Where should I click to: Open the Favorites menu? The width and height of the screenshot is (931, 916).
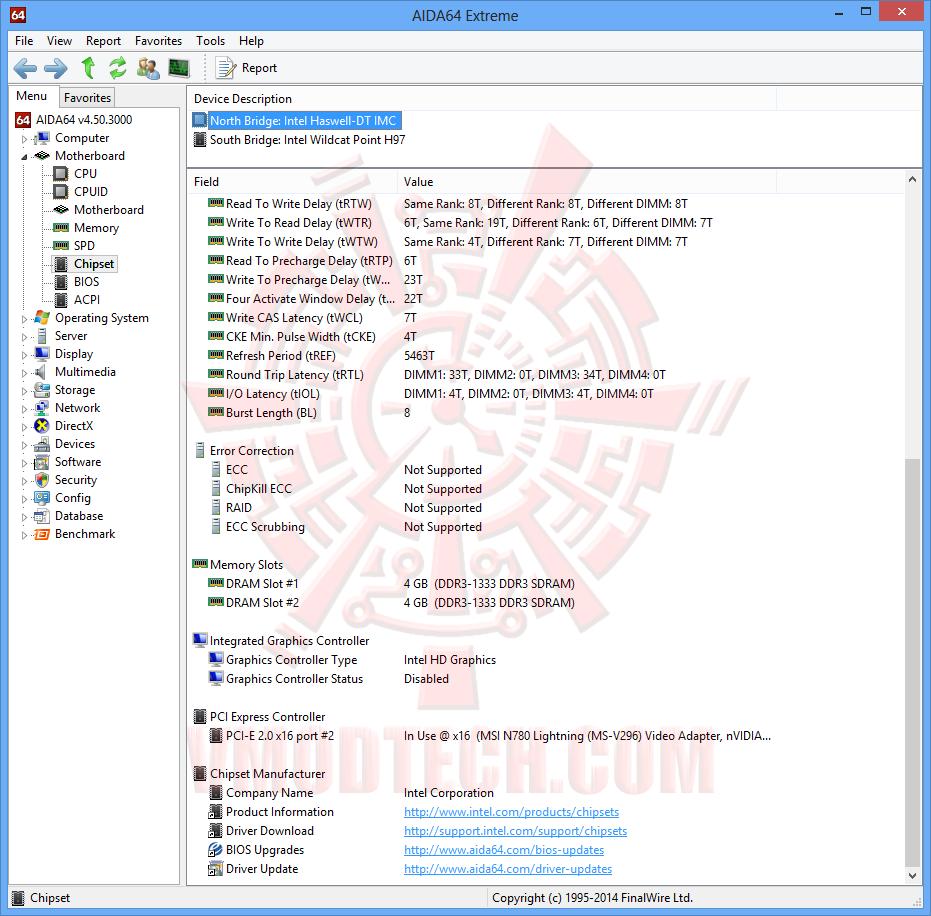(x=159, y=41)
